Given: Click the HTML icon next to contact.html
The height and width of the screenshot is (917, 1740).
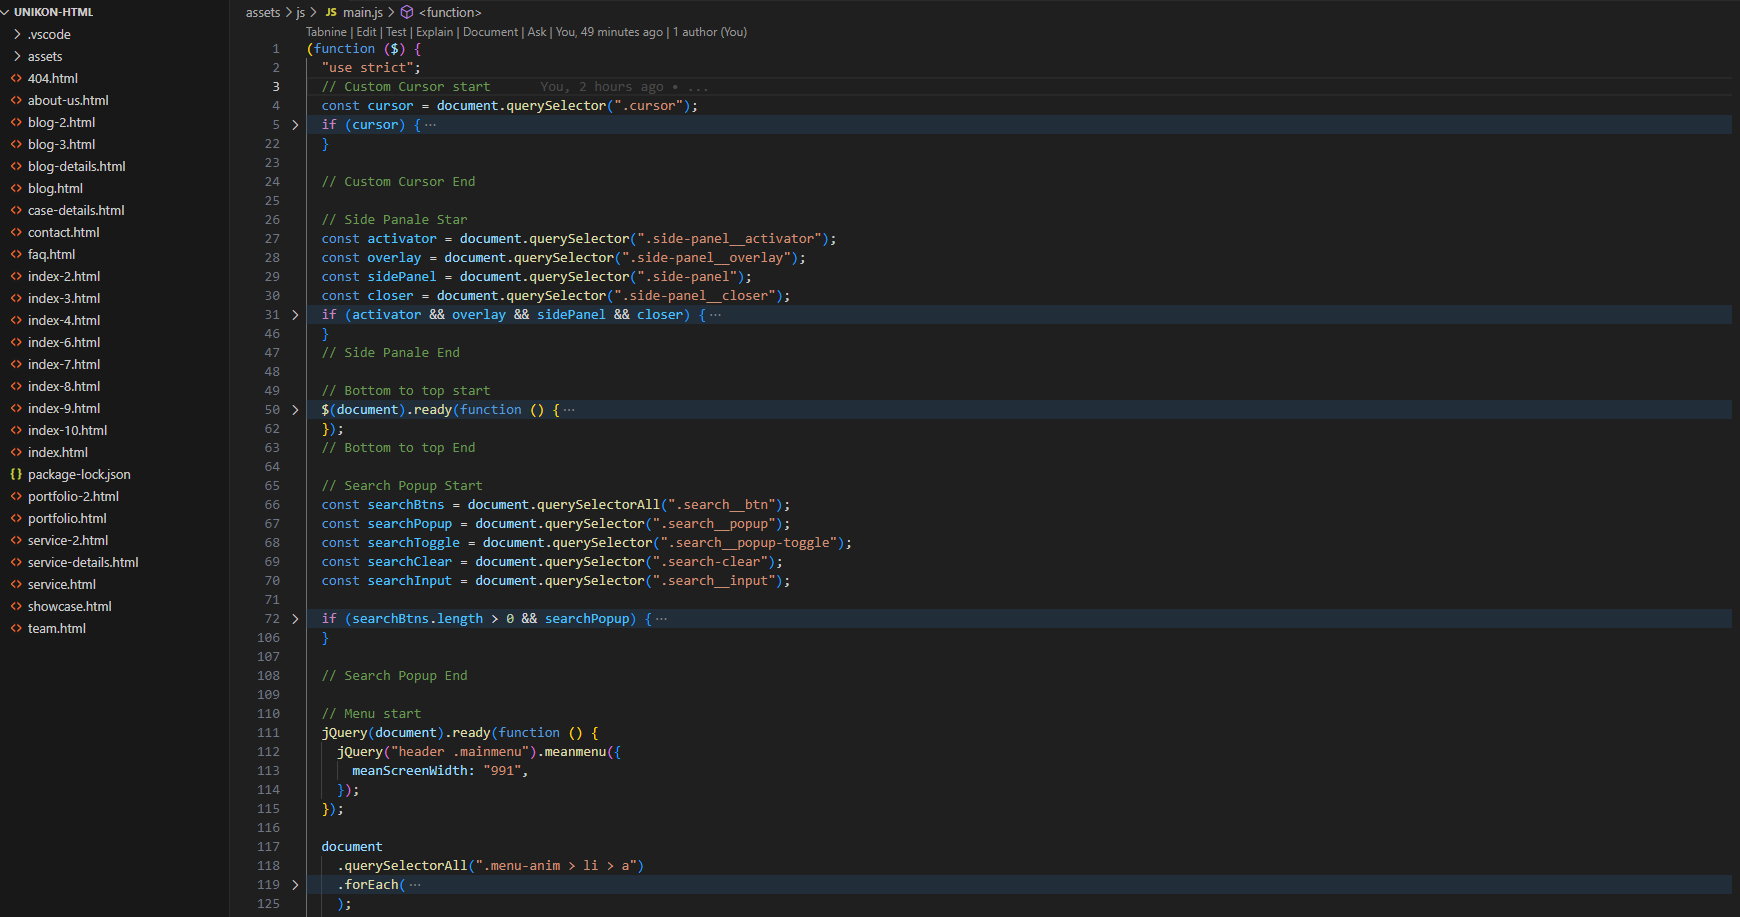Looking at the screenshot, I should click(16, 232).
